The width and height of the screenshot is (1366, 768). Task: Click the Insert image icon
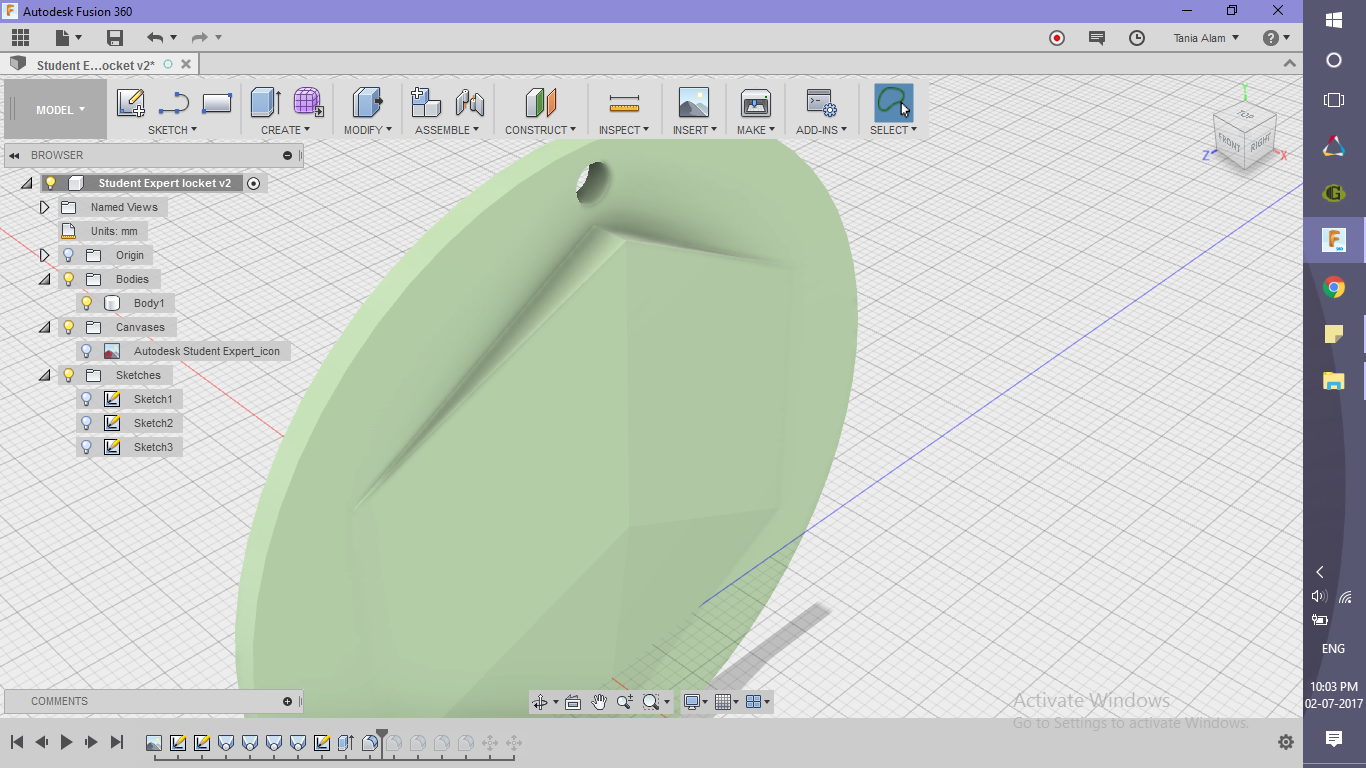coord(693,102)
